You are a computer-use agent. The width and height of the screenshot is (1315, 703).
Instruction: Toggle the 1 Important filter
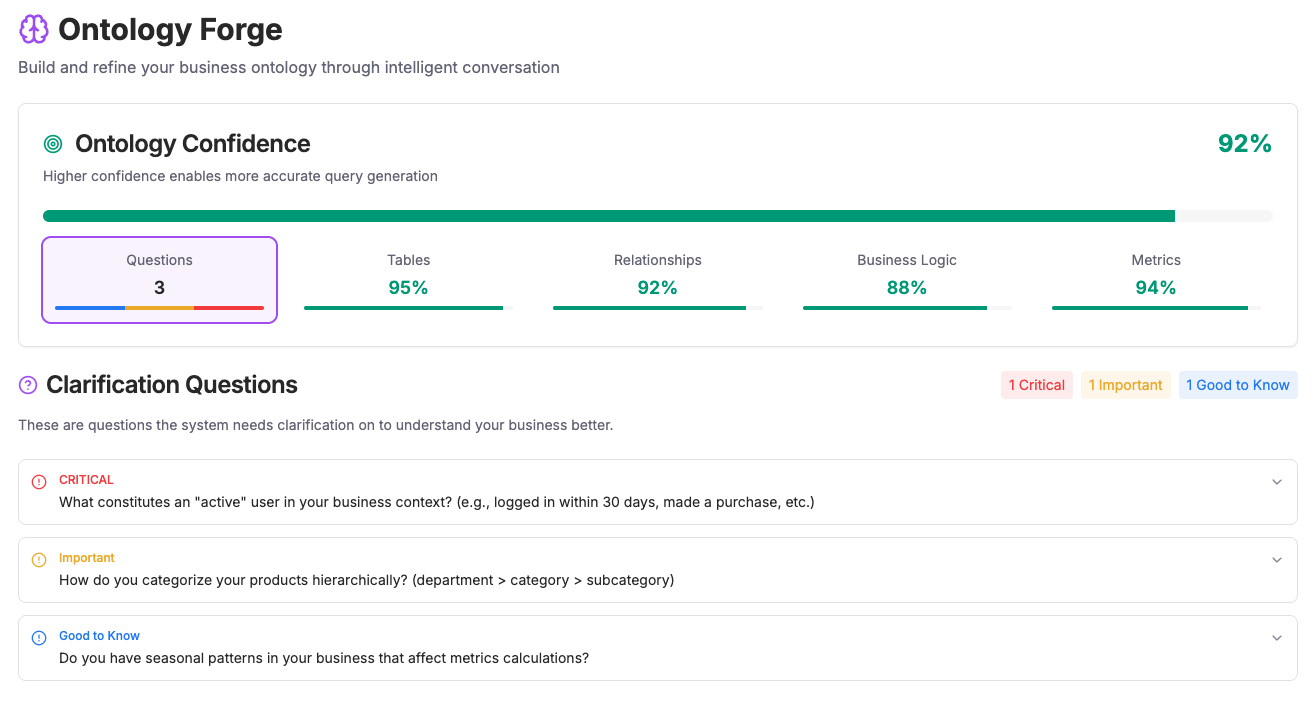click(x=1125, y=384)
